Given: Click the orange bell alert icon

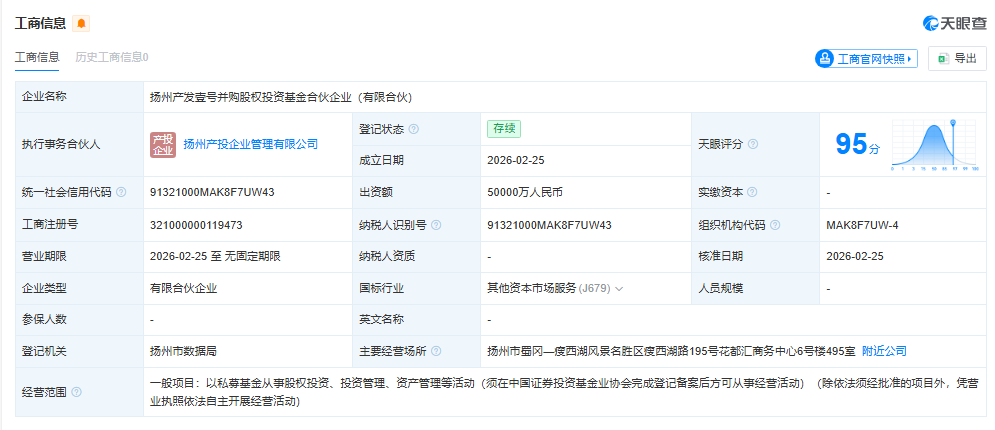Looking at the screenshot, I should click(81, 23).
